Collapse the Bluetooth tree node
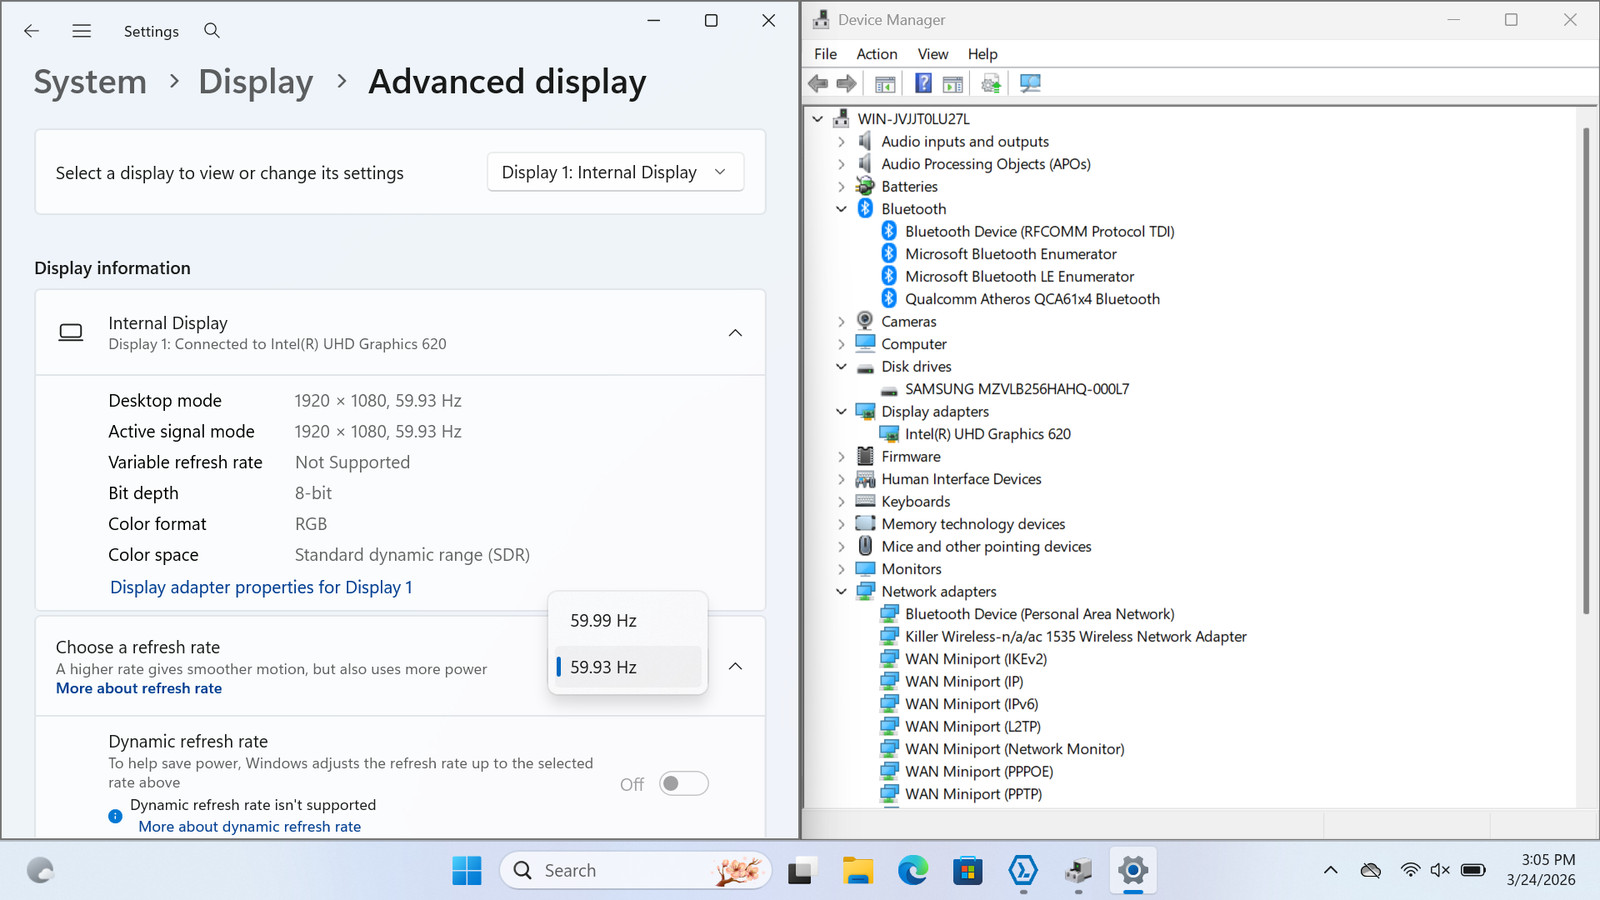 pos(841,209)
